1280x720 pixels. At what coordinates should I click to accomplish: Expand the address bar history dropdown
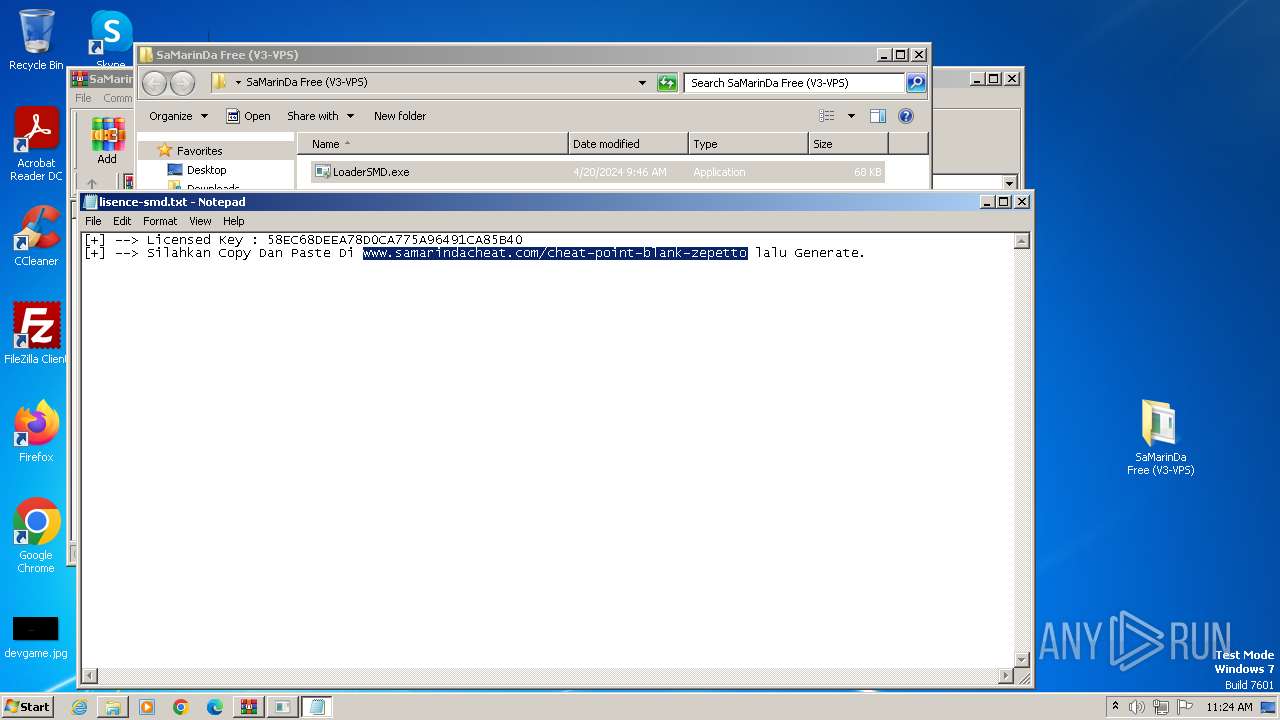pyautogui.click(x=642, y=83)
